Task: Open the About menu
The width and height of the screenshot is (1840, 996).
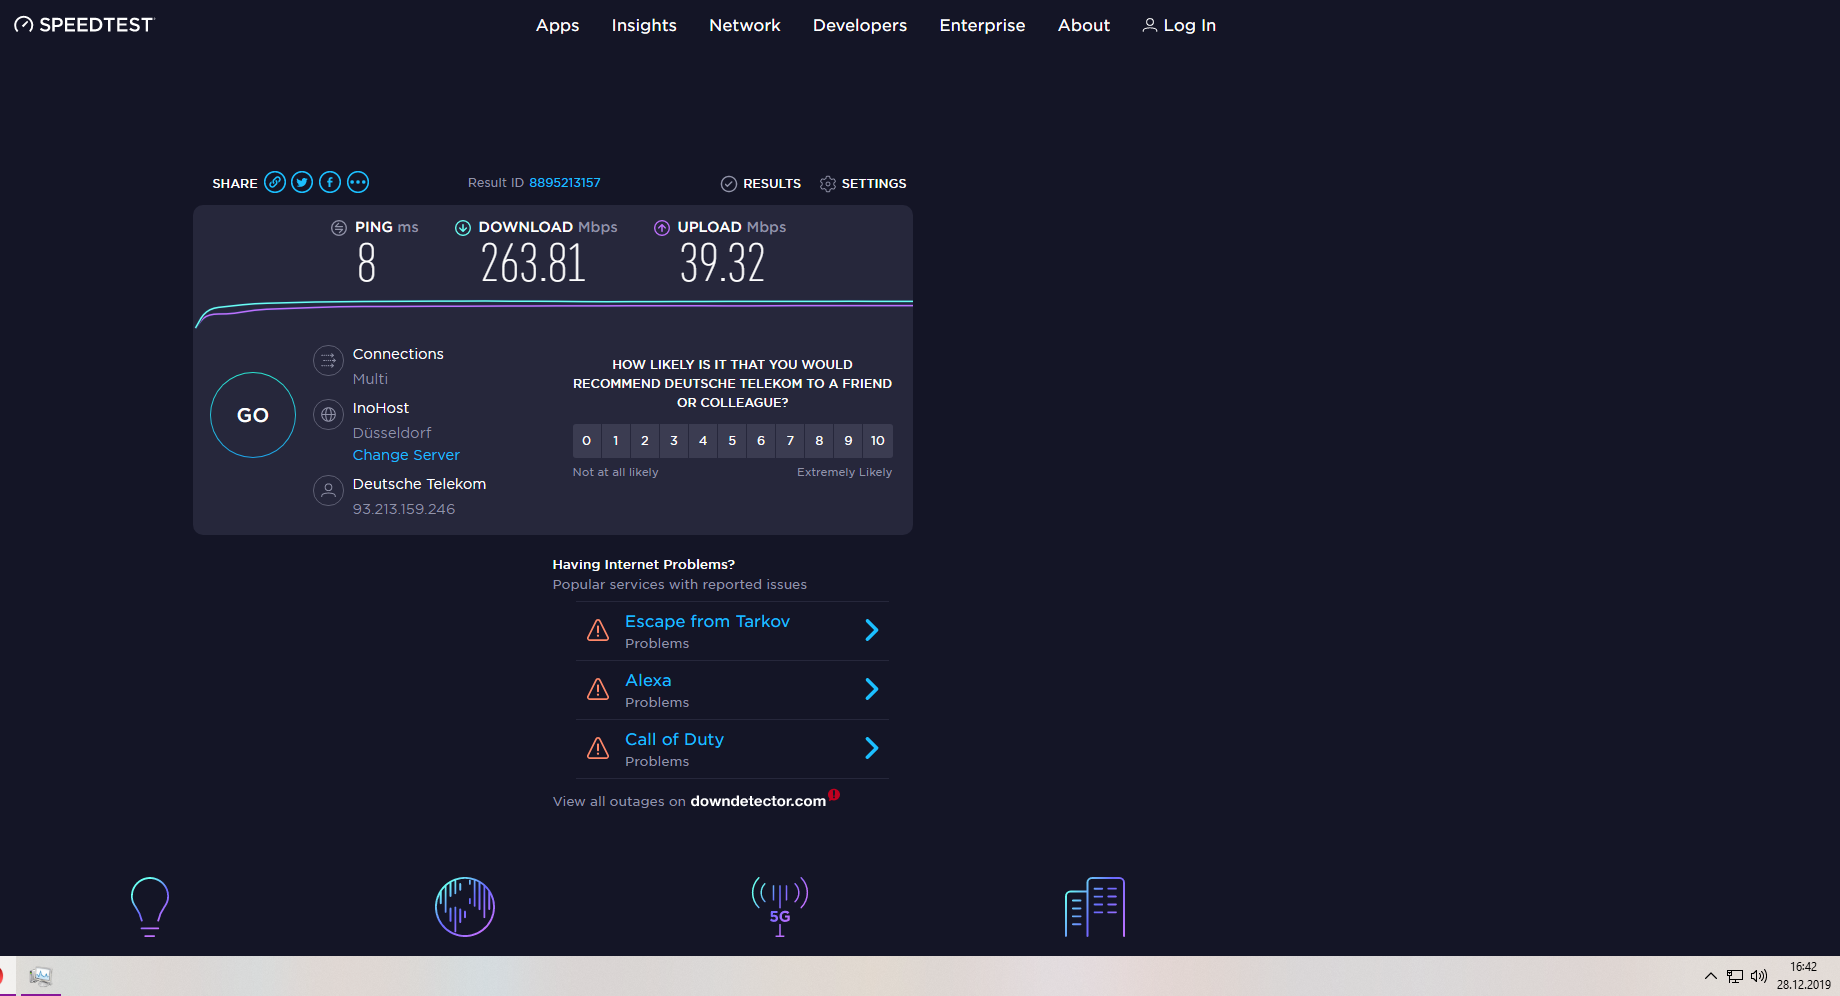Action: click(1084, 25)
